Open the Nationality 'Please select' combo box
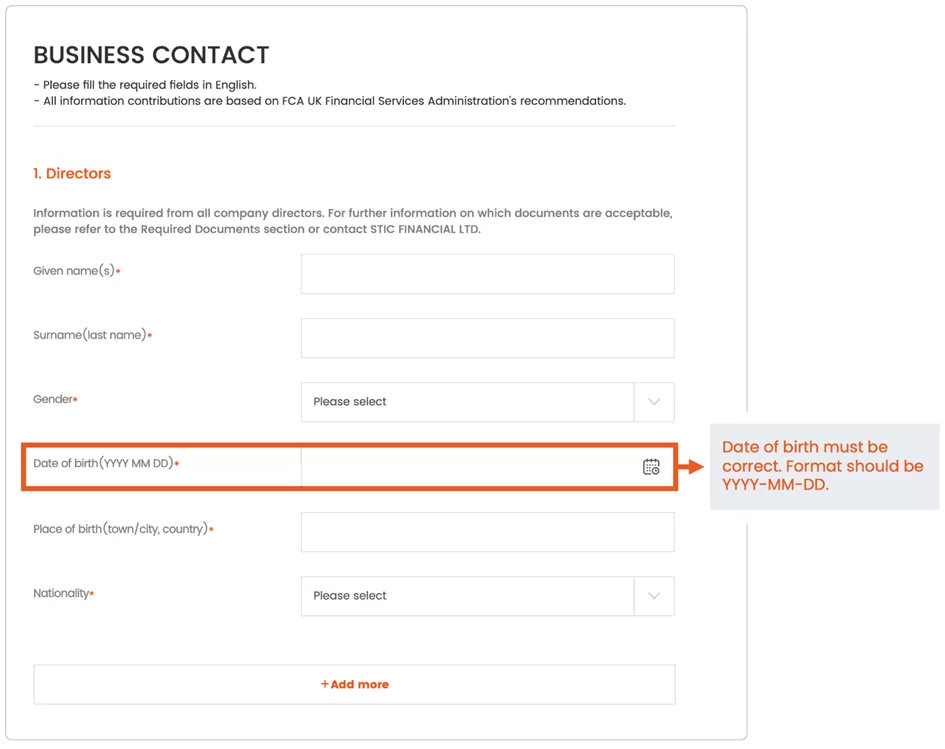 click(488, 596)
